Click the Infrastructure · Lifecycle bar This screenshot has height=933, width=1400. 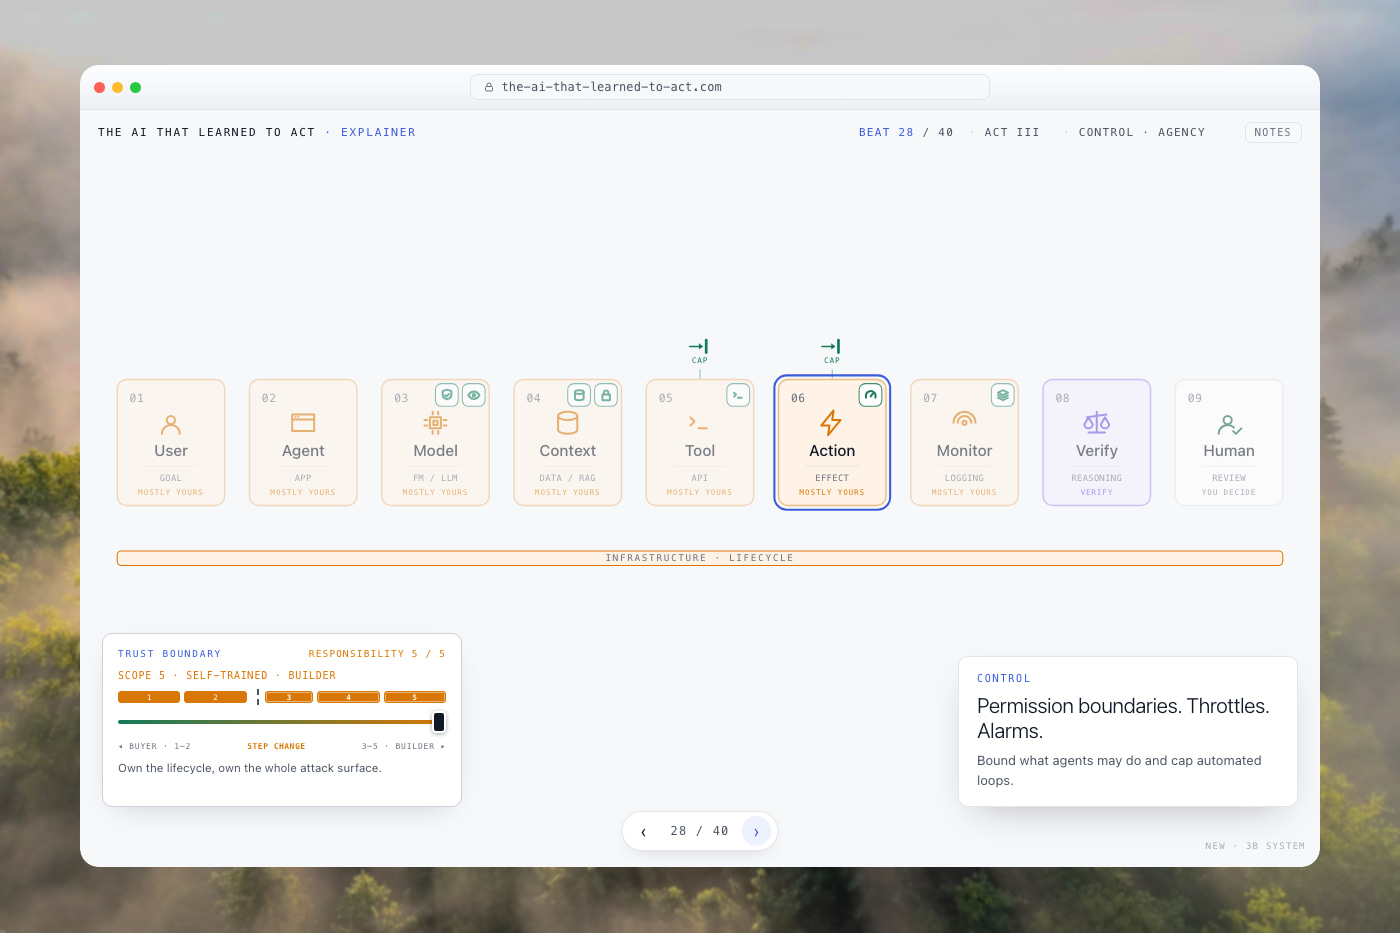point(699,558)
